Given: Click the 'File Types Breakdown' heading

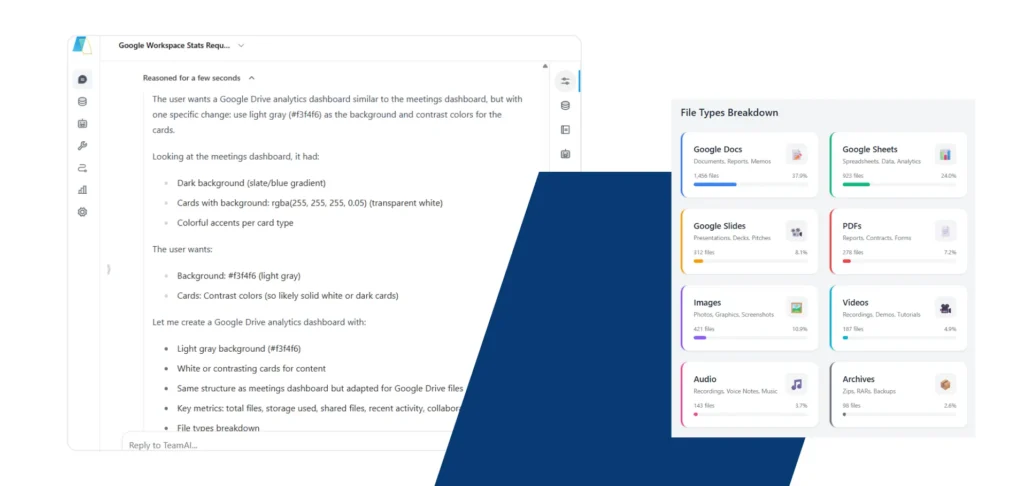Looking at the screenshot, I should click(729, 112).
